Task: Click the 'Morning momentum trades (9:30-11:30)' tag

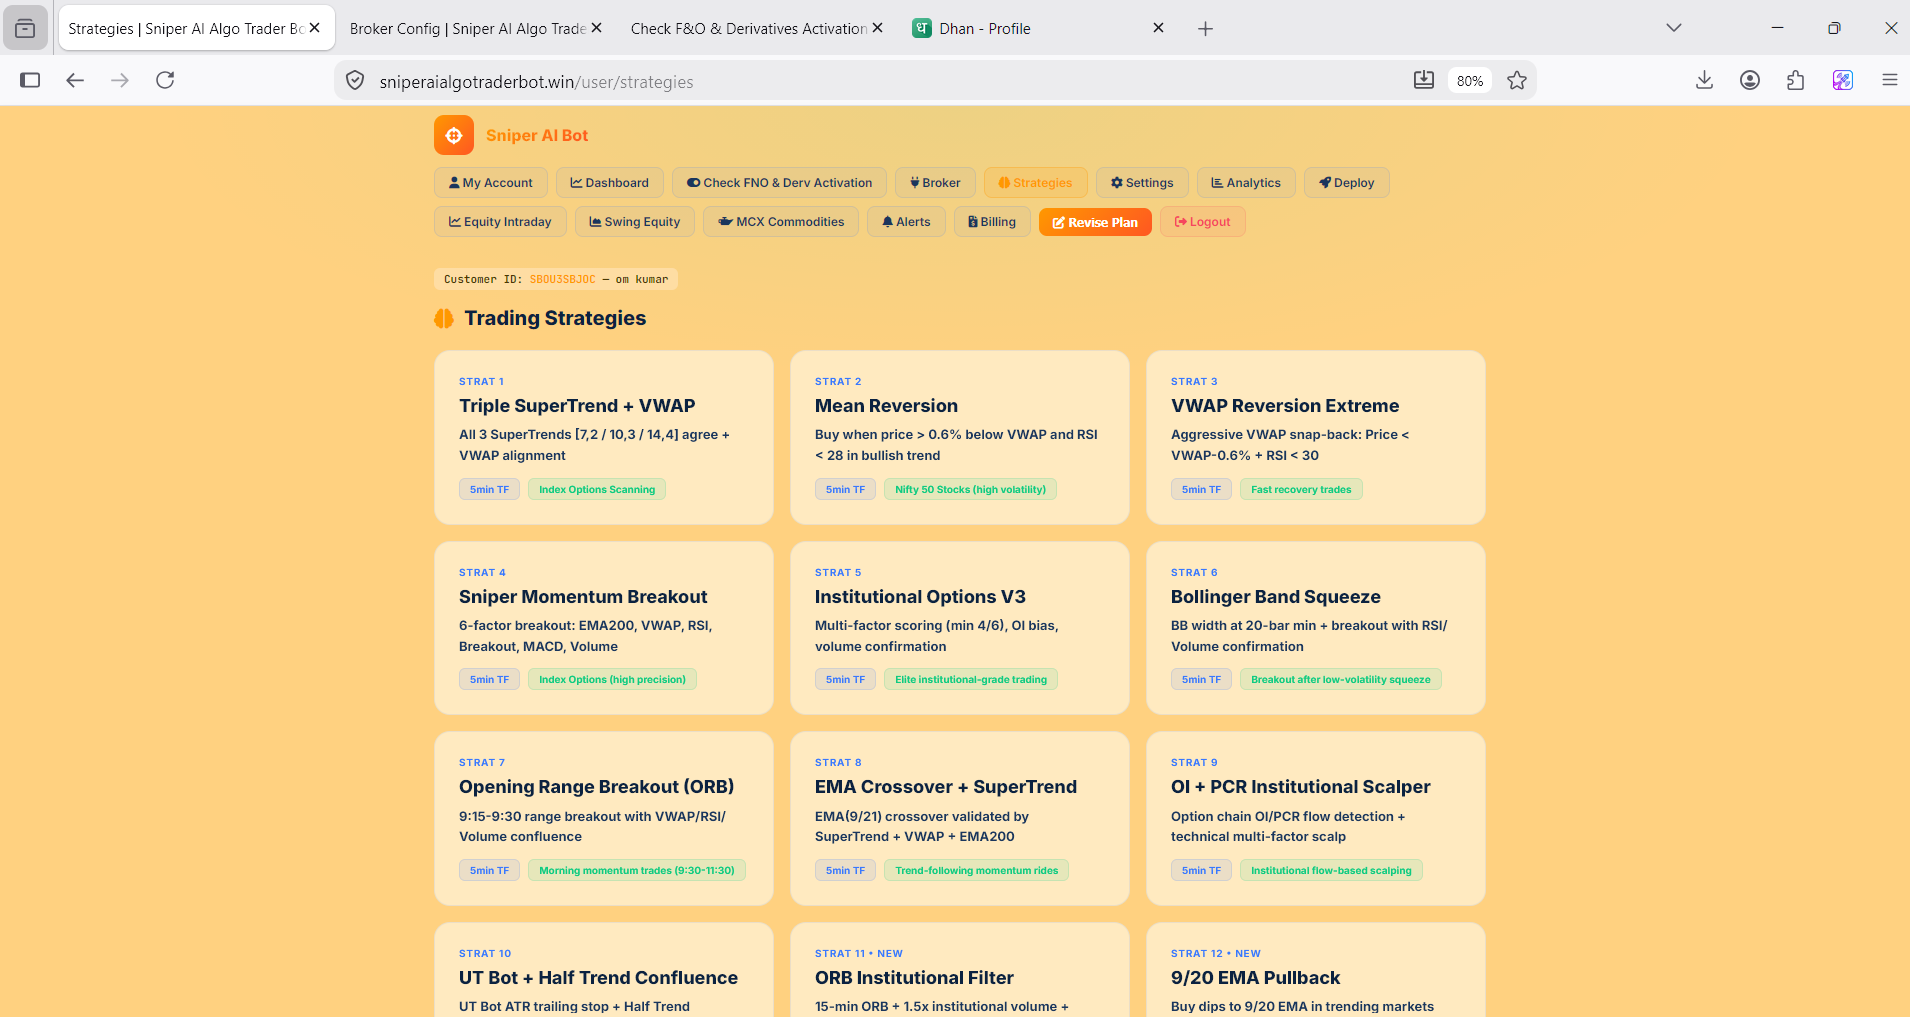Action: coord(637,870)
